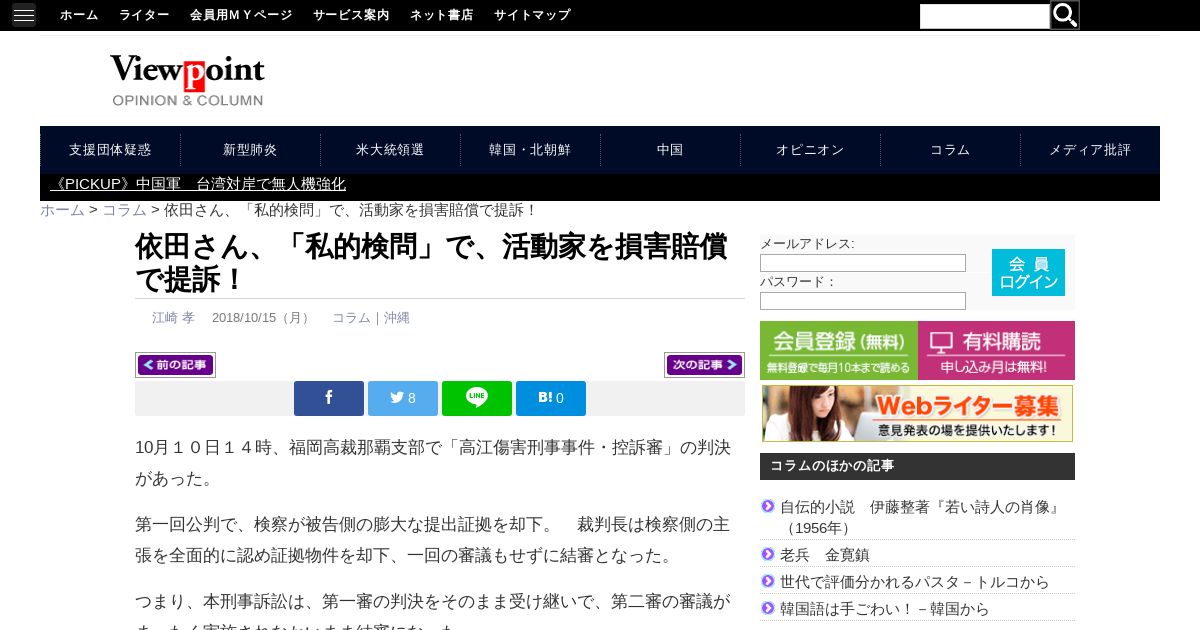The height and width of the screenshot is (630, 1200).
Task: Open author 江崎 孝 link
Action: click(x=173, y=318)
